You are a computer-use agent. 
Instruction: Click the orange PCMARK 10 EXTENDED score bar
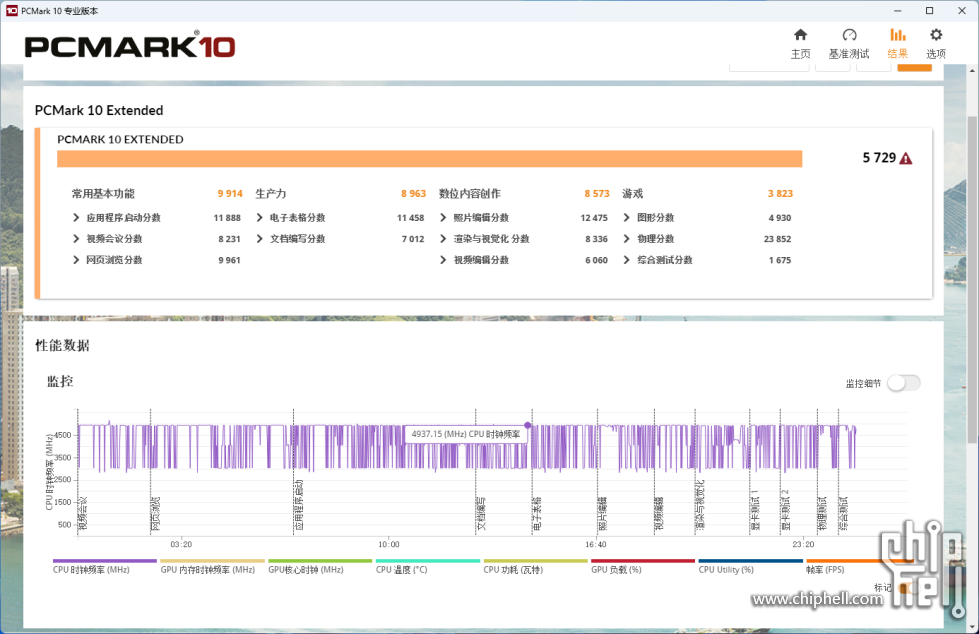click(x=429, y=158)
